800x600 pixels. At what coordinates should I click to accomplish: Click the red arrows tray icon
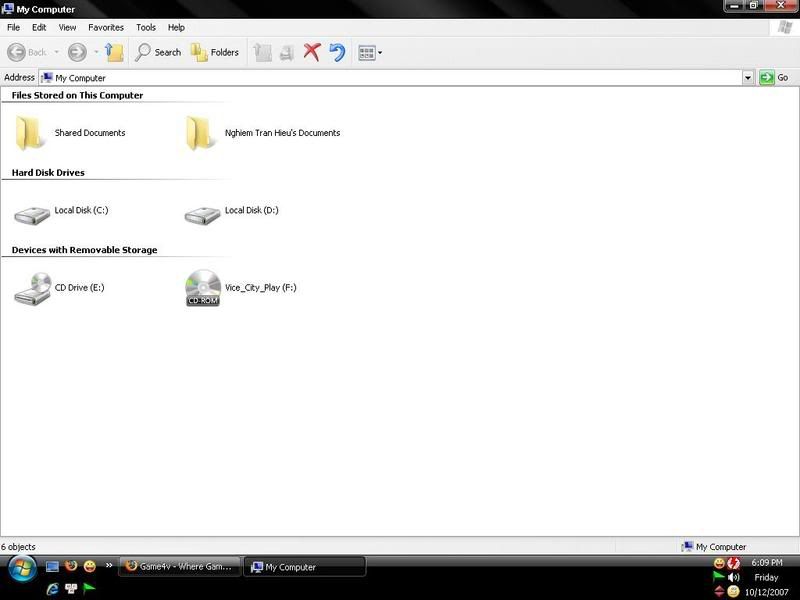coord(719,592)
